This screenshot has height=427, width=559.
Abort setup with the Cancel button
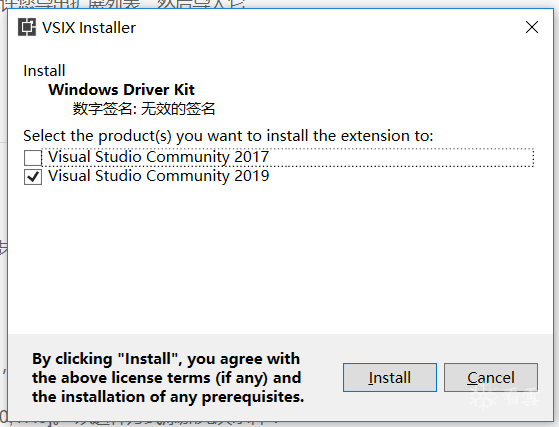click(x=491, y=377)
